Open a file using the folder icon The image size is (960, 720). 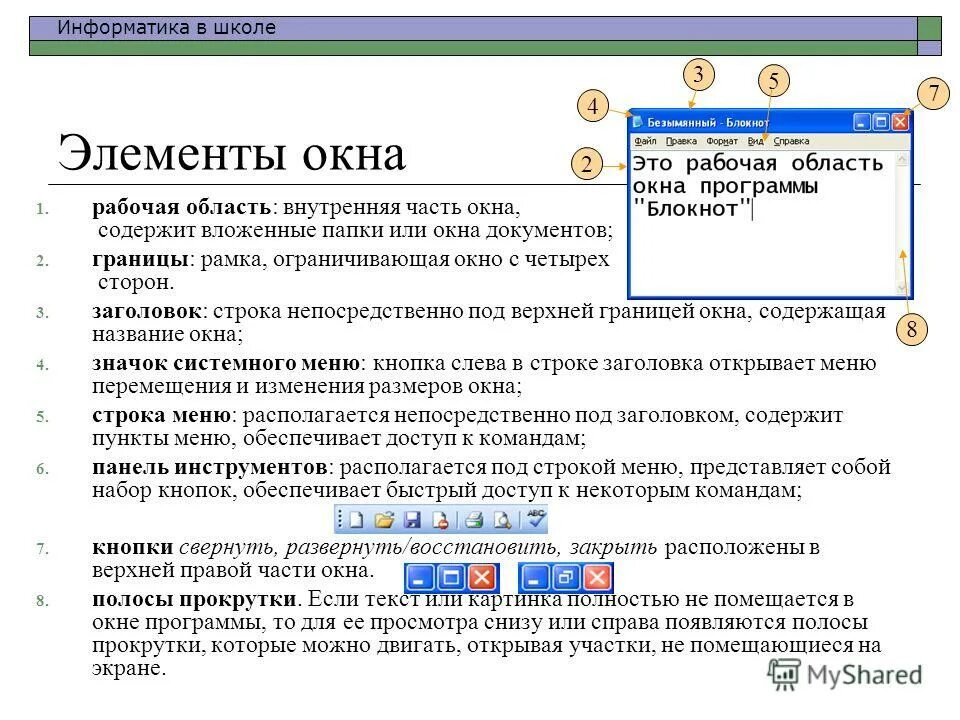384,519
